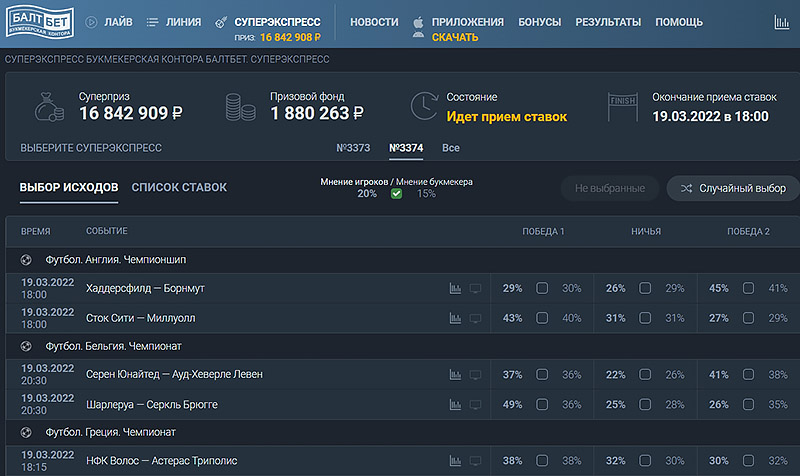
Task: Open broadcast monitor icon for Шарлеруа match
Action: pyautogui.click(x=475, y=405)
